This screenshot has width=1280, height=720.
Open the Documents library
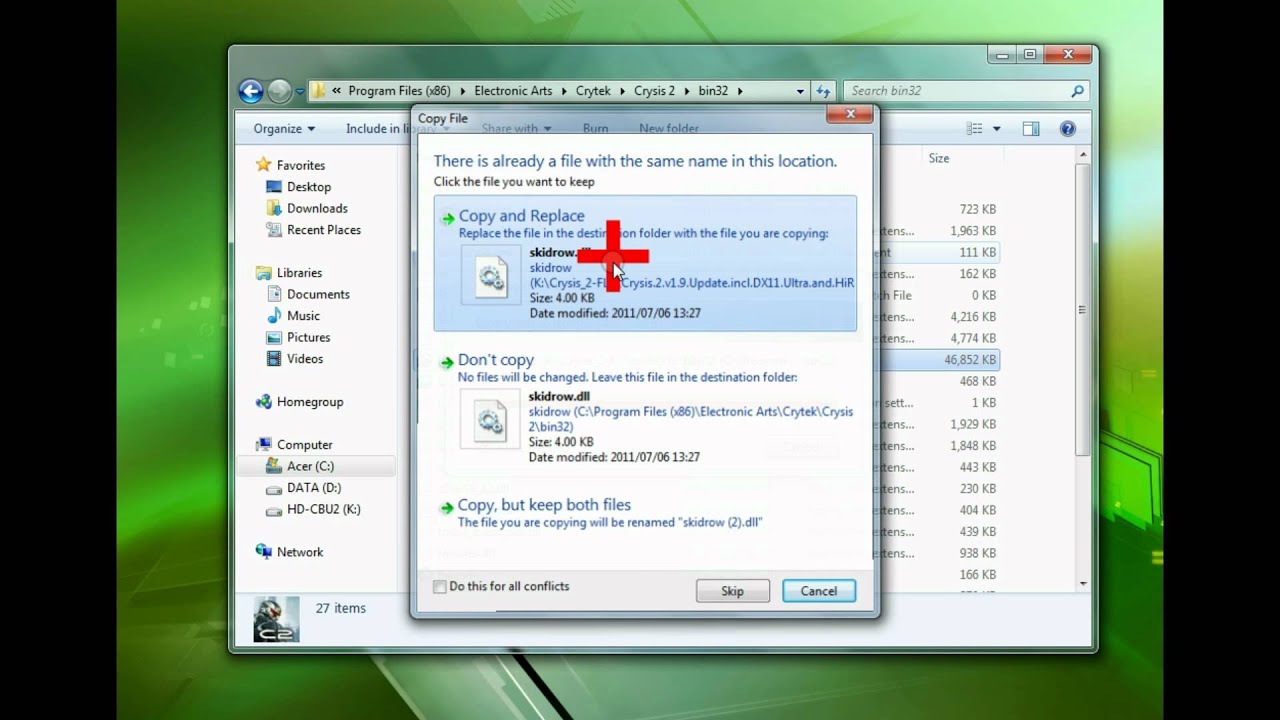click(x=318, y=294)
